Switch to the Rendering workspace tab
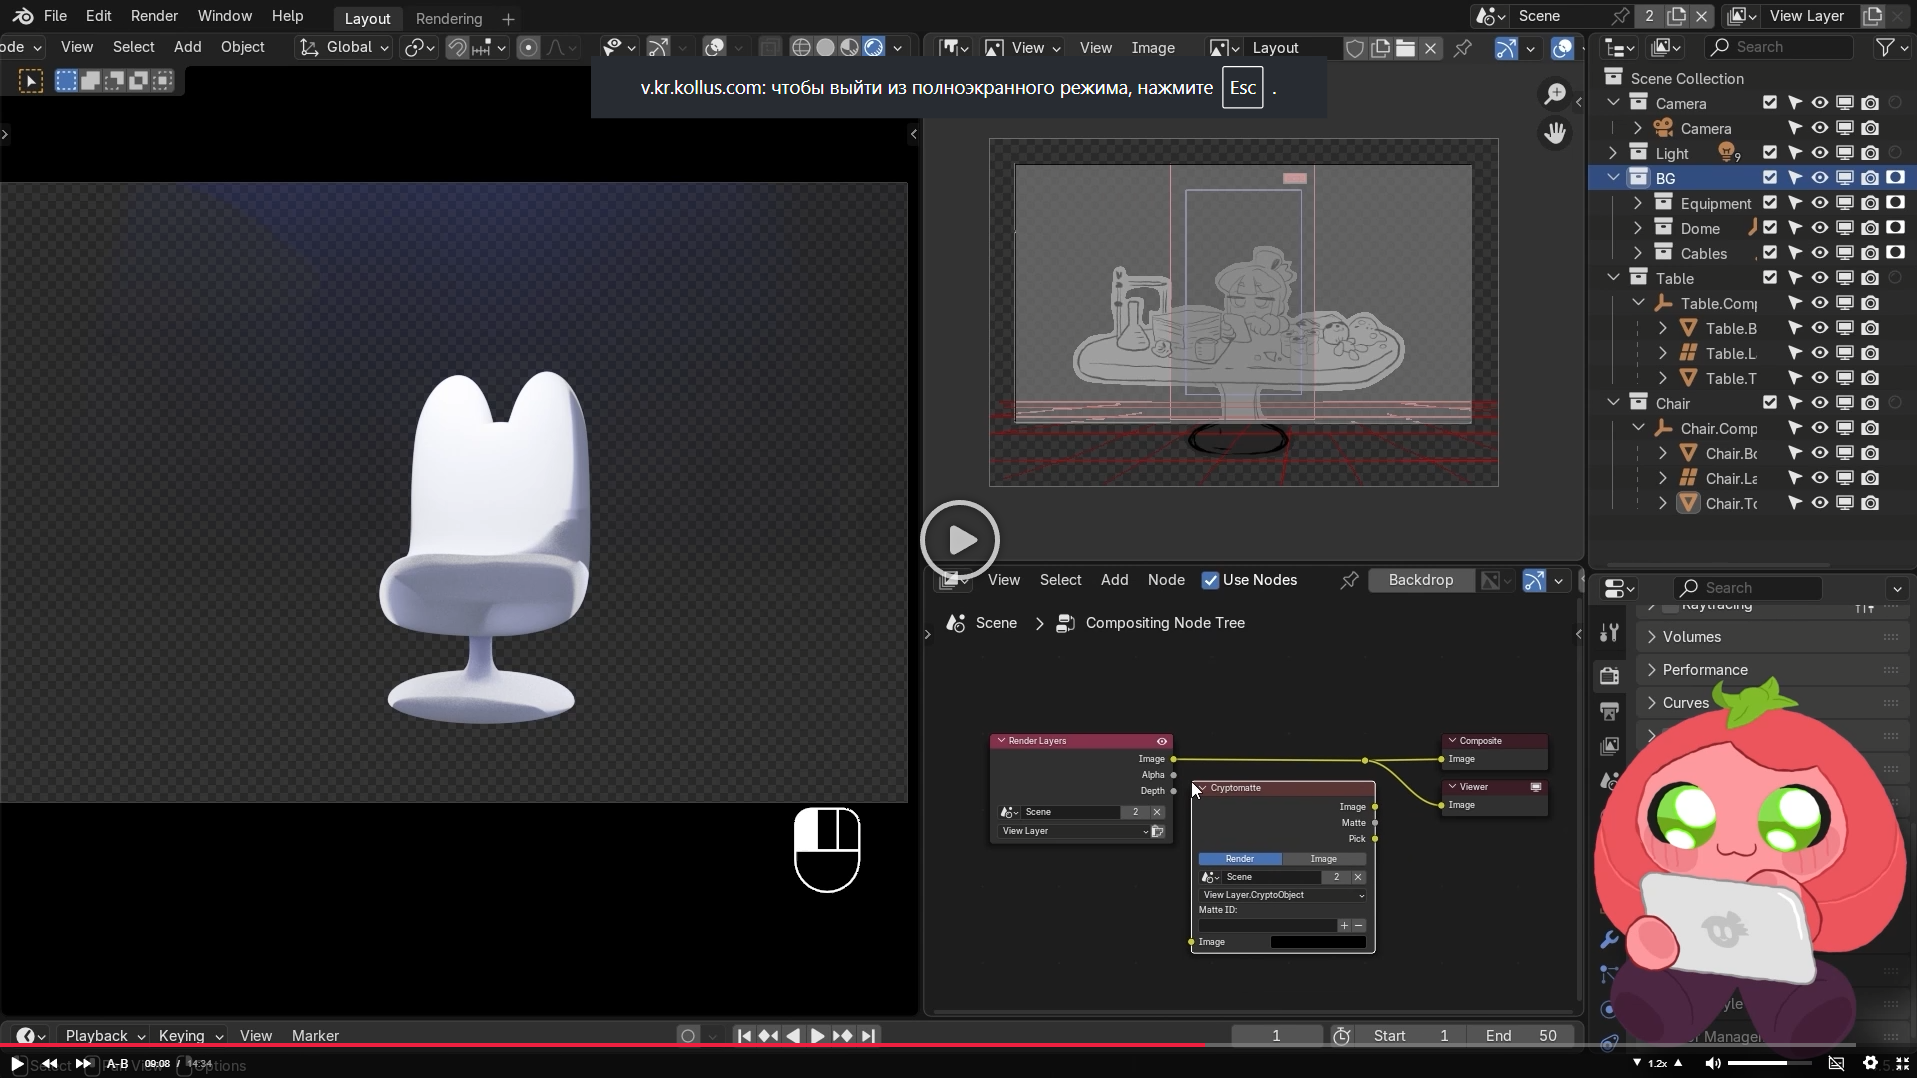Screen dimensions: 1917x1078 (x=449, y=18)
